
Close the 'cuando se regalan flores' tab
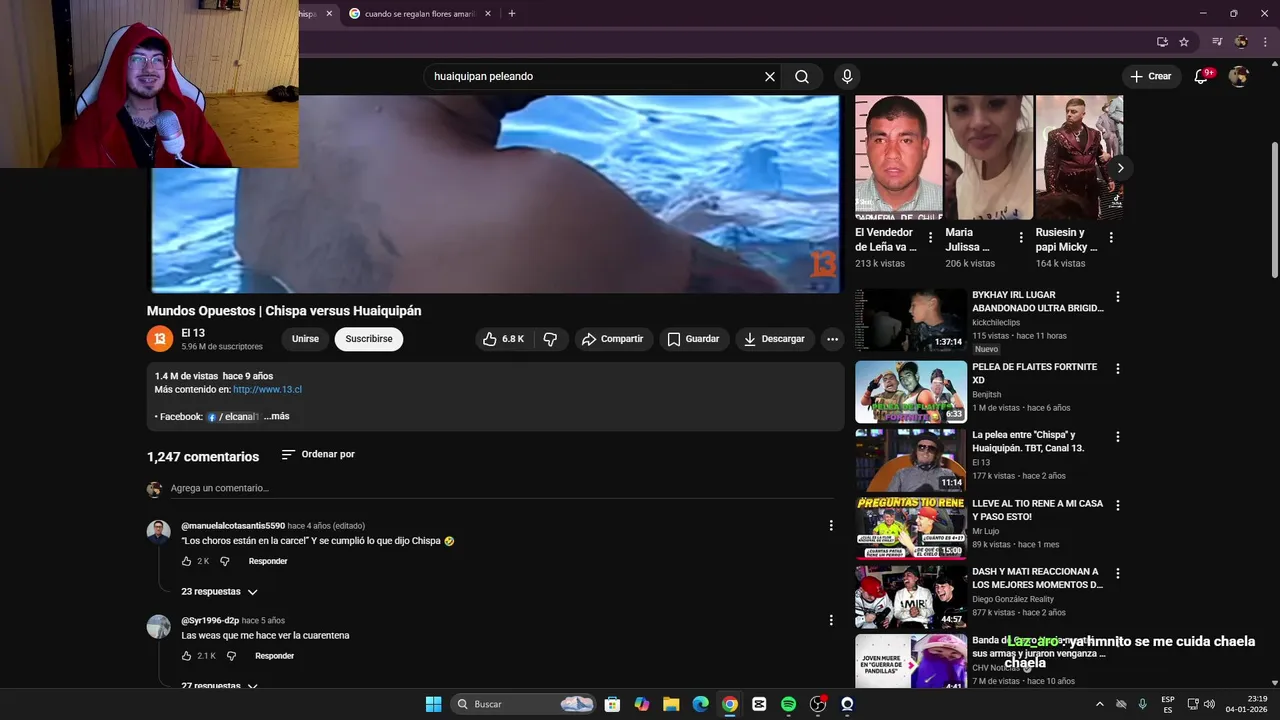[488, 14]
